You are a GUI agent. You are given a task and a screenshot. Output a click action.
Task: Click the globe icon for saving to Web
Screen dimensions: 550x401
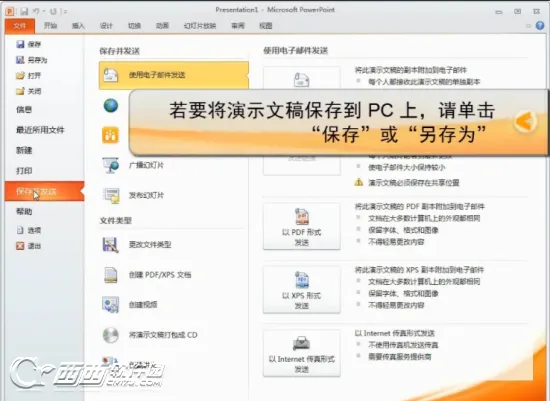(x=111, y=105)
